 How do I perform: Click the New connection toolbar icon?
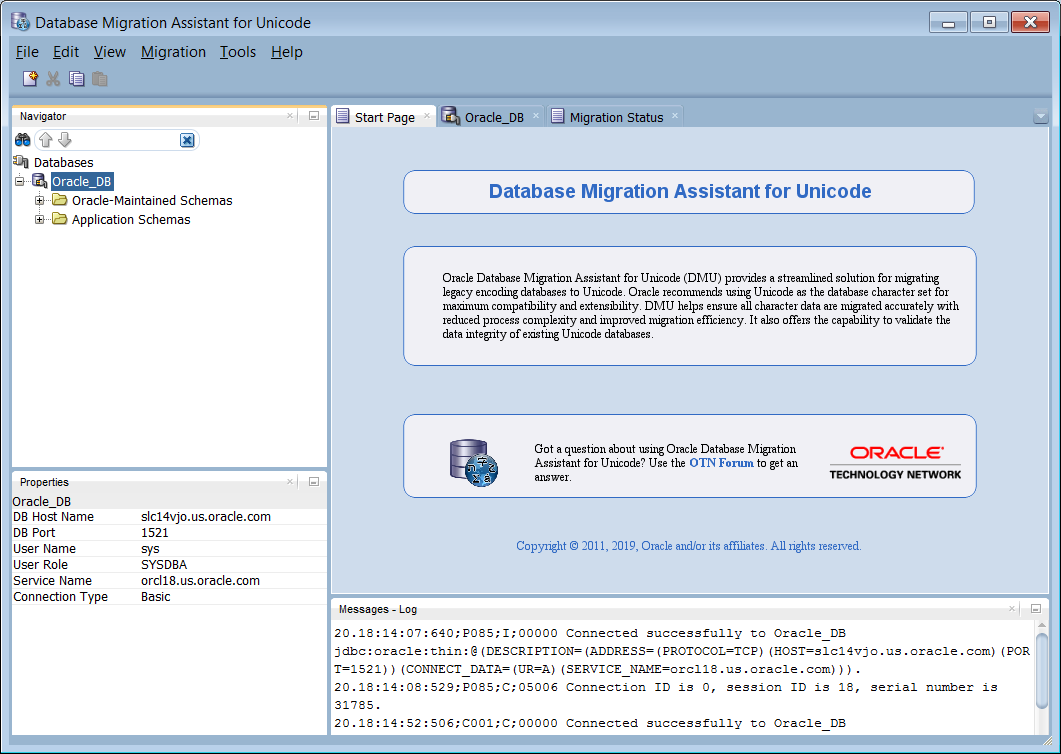tap(30, 79)
